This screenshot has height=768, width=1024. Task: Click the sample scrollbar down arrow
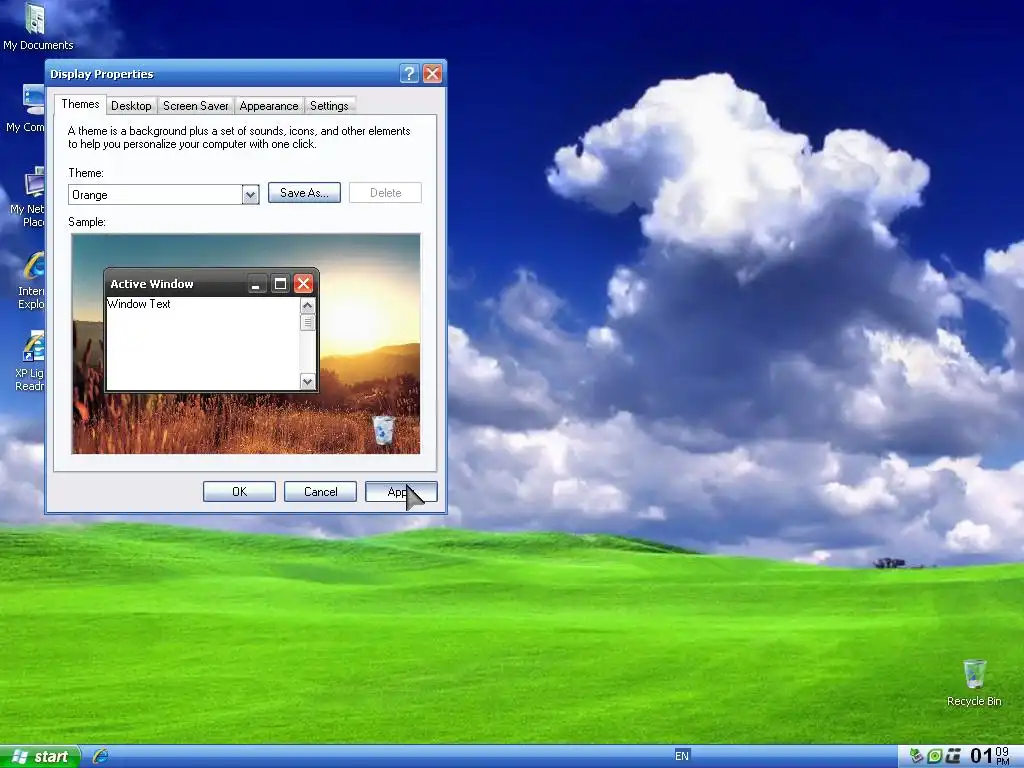[x=308, y=381]
